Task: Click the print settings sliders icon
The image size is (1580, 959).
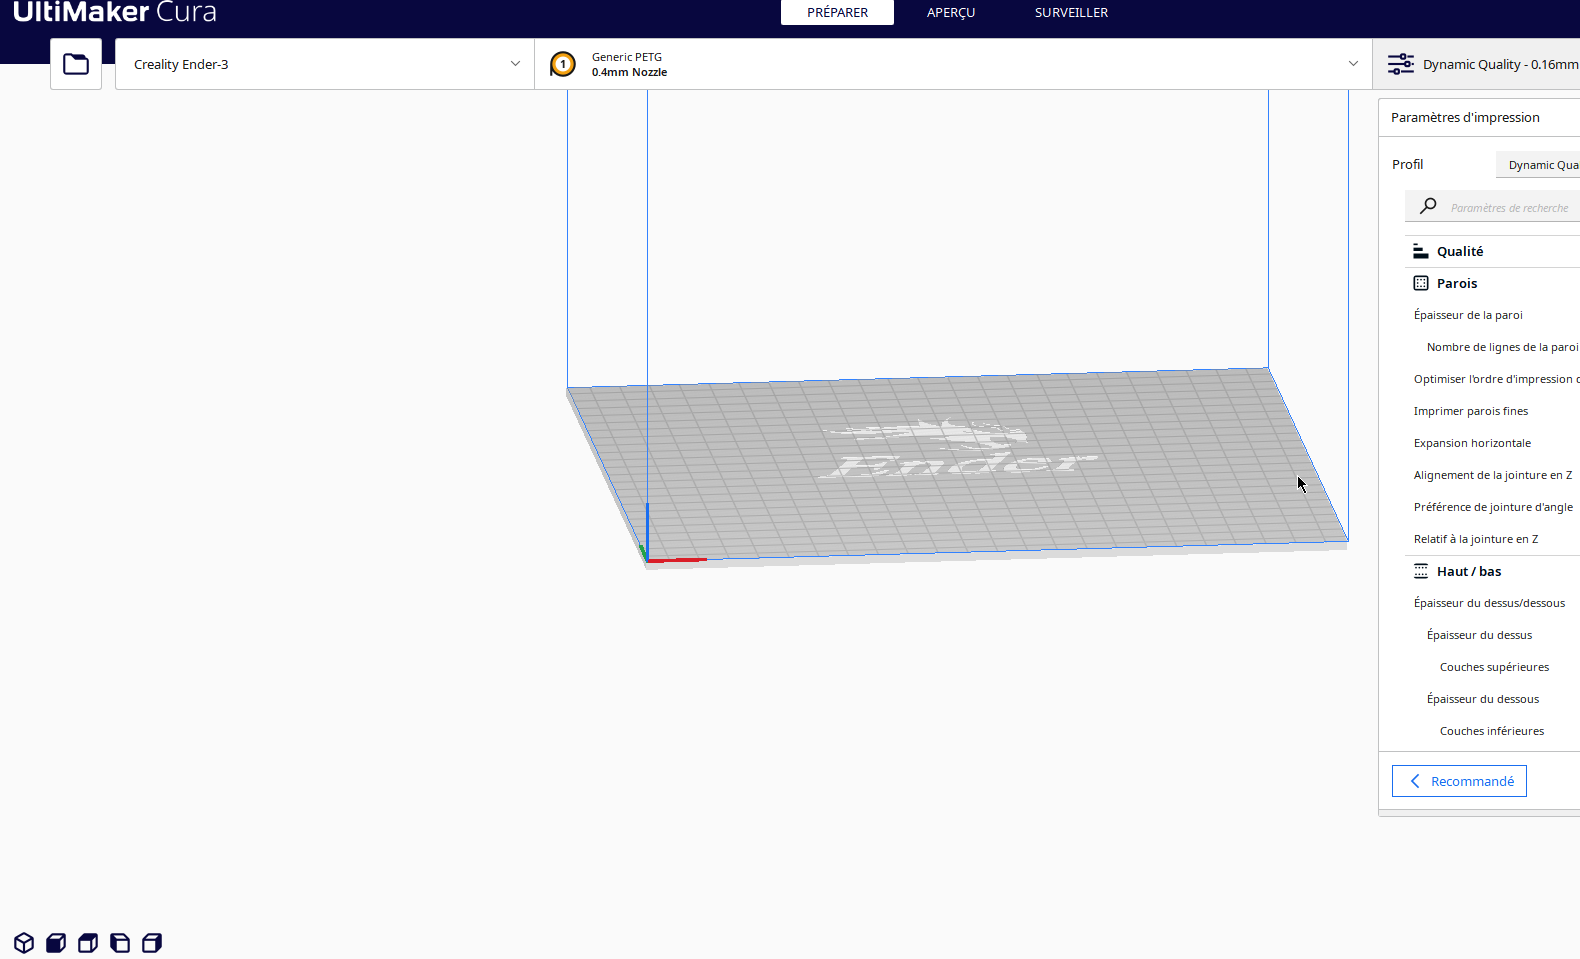Action: pos(1401,64)
